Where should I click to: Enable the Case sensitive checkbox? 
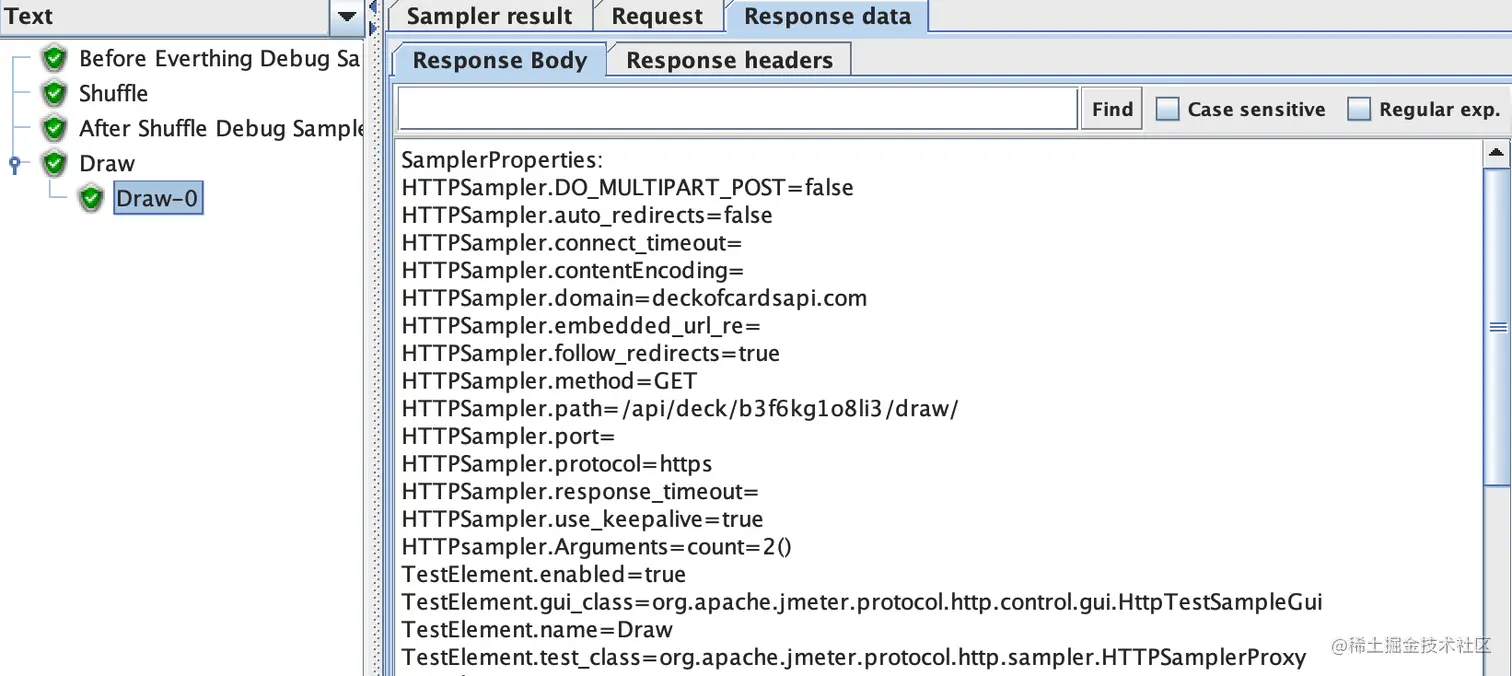[x=1167, y=110]
